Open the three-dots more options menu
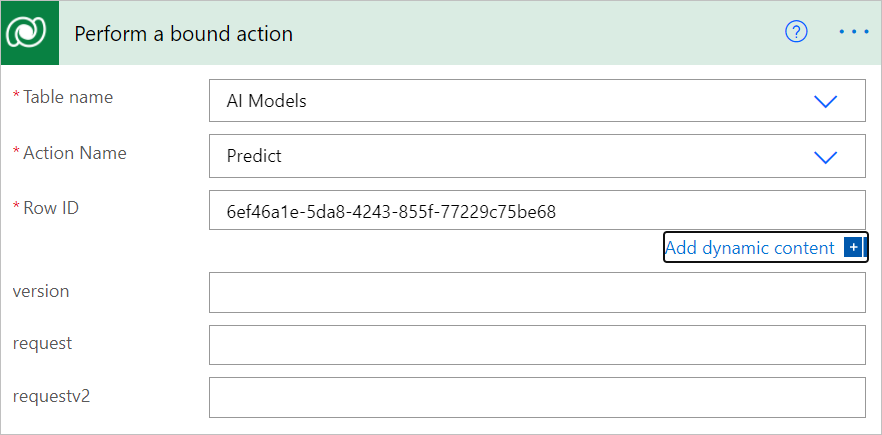The height and width of the screenshot is (435, 882). (854, 32)
